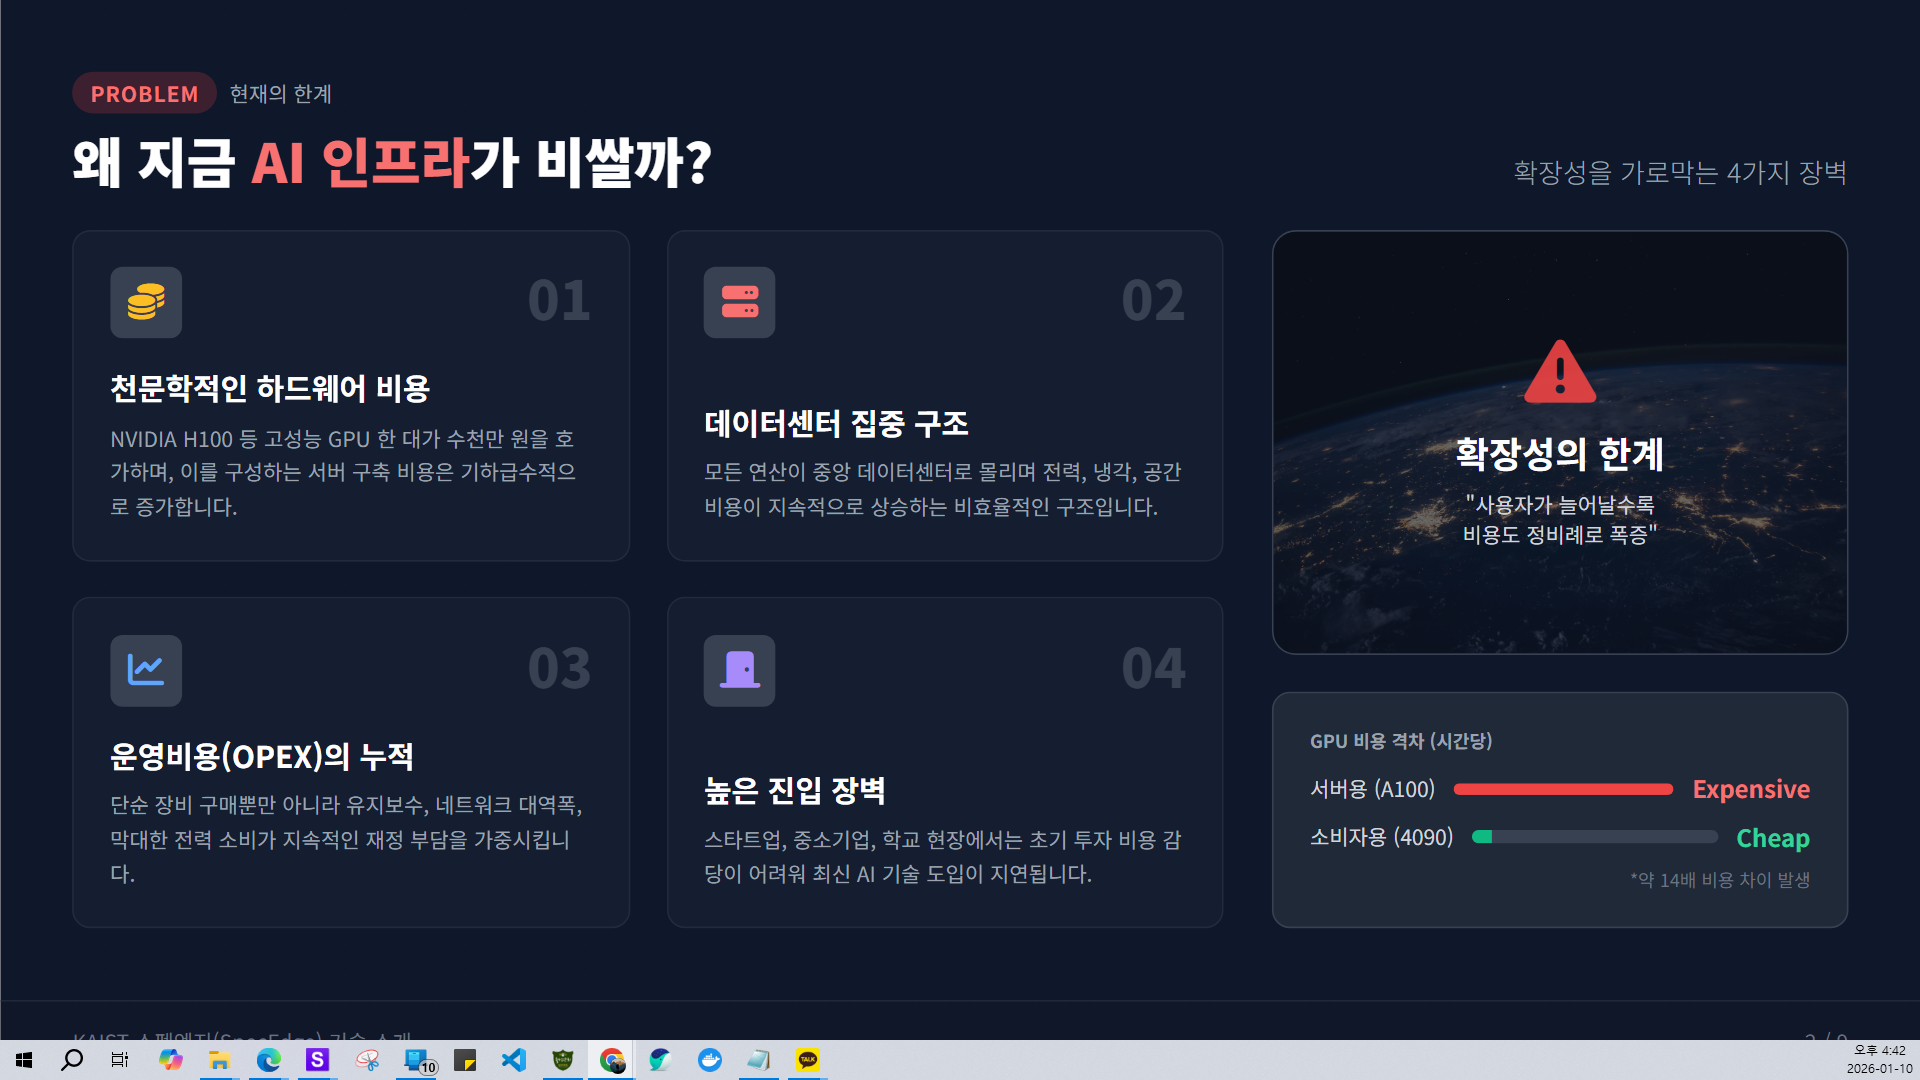This screenshot has height=1080, width=1920.
Task: Open Docker Desktop from the taskbar
Action: coord(710,1060)
